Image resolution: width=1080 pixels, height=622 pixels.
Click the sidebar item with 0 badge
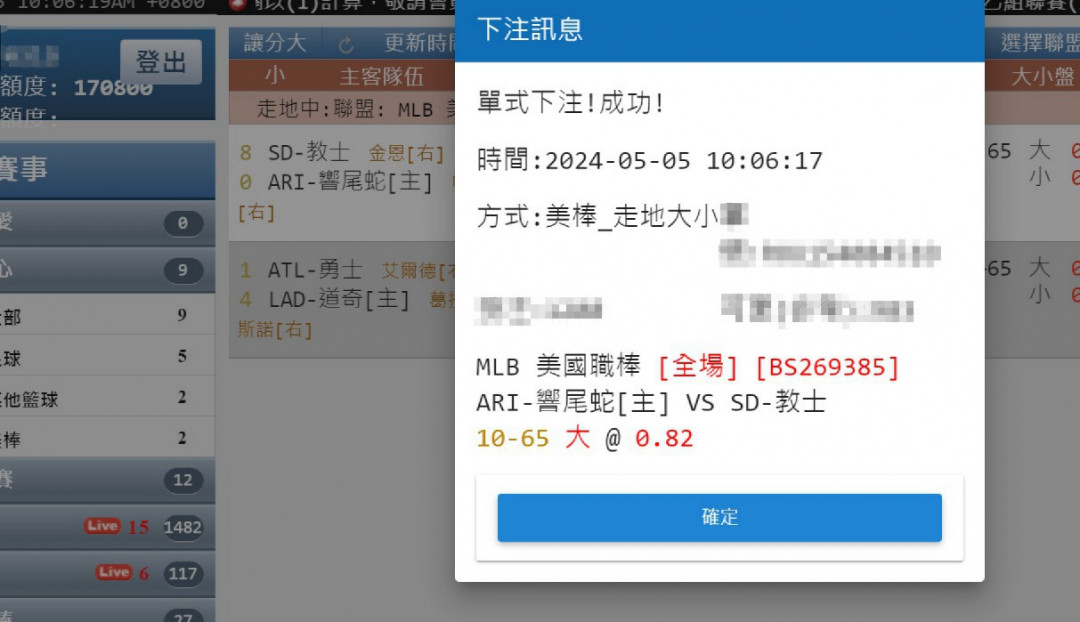(107, 222)
